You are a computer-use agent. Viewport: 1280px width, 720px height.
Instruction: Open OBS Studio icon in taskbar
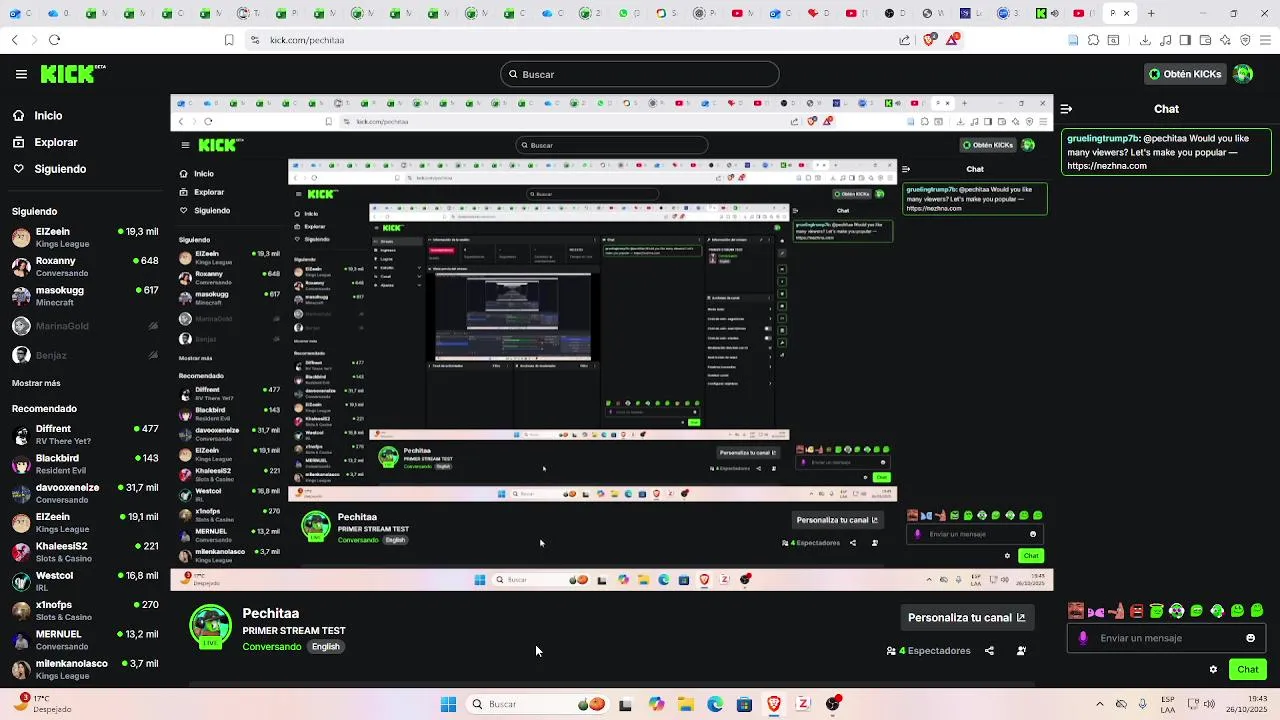click(832, 704)
